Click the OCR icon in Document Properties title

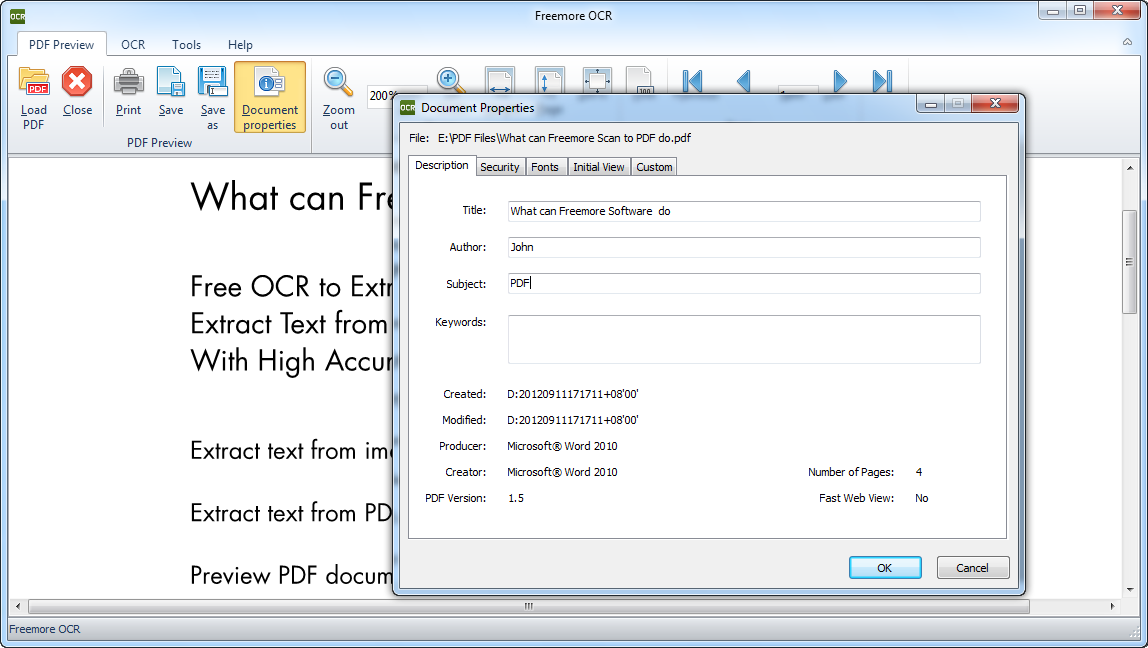pos(407,108)
